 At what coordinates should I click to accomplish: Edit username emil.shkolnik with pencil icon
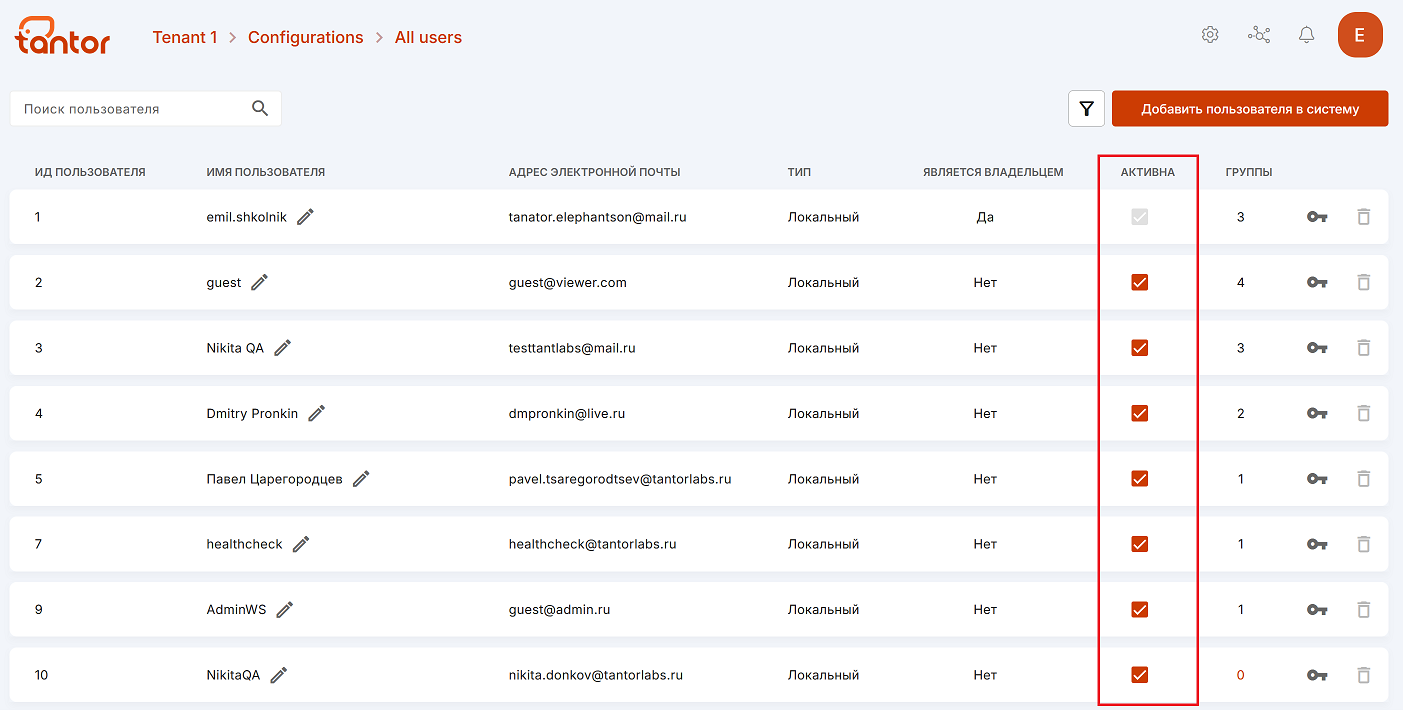(x=305, y=217)
